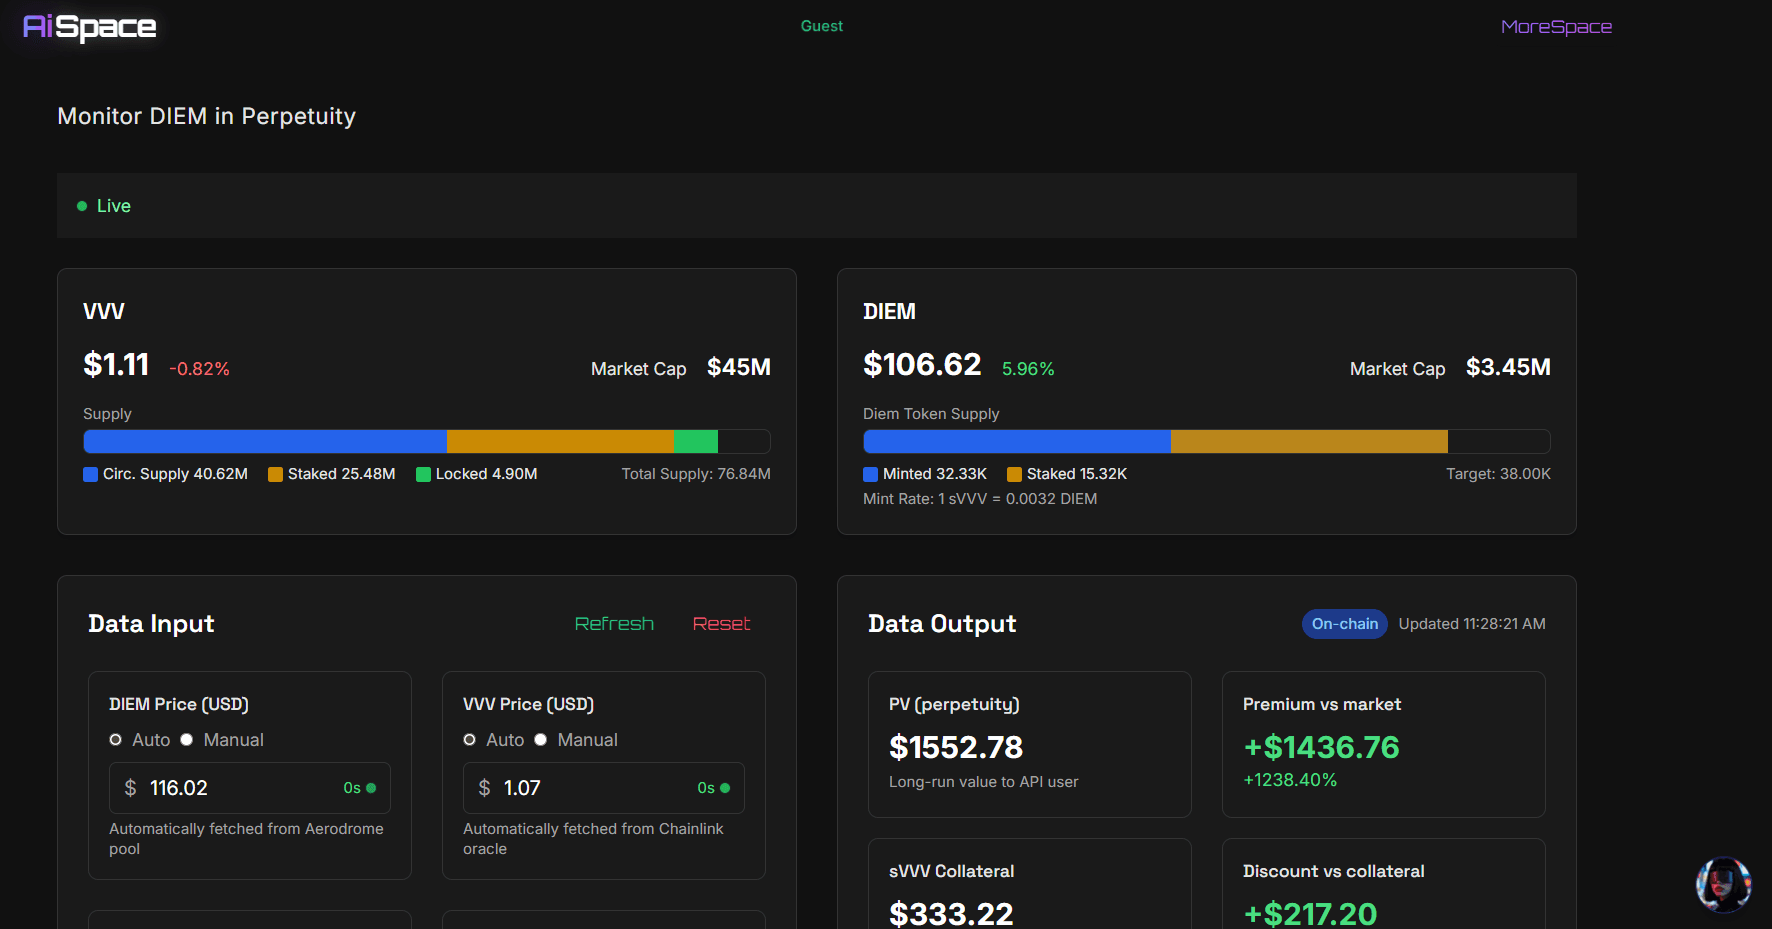Click the PV (perpetuity) value $1552.78

pos(956,747)
